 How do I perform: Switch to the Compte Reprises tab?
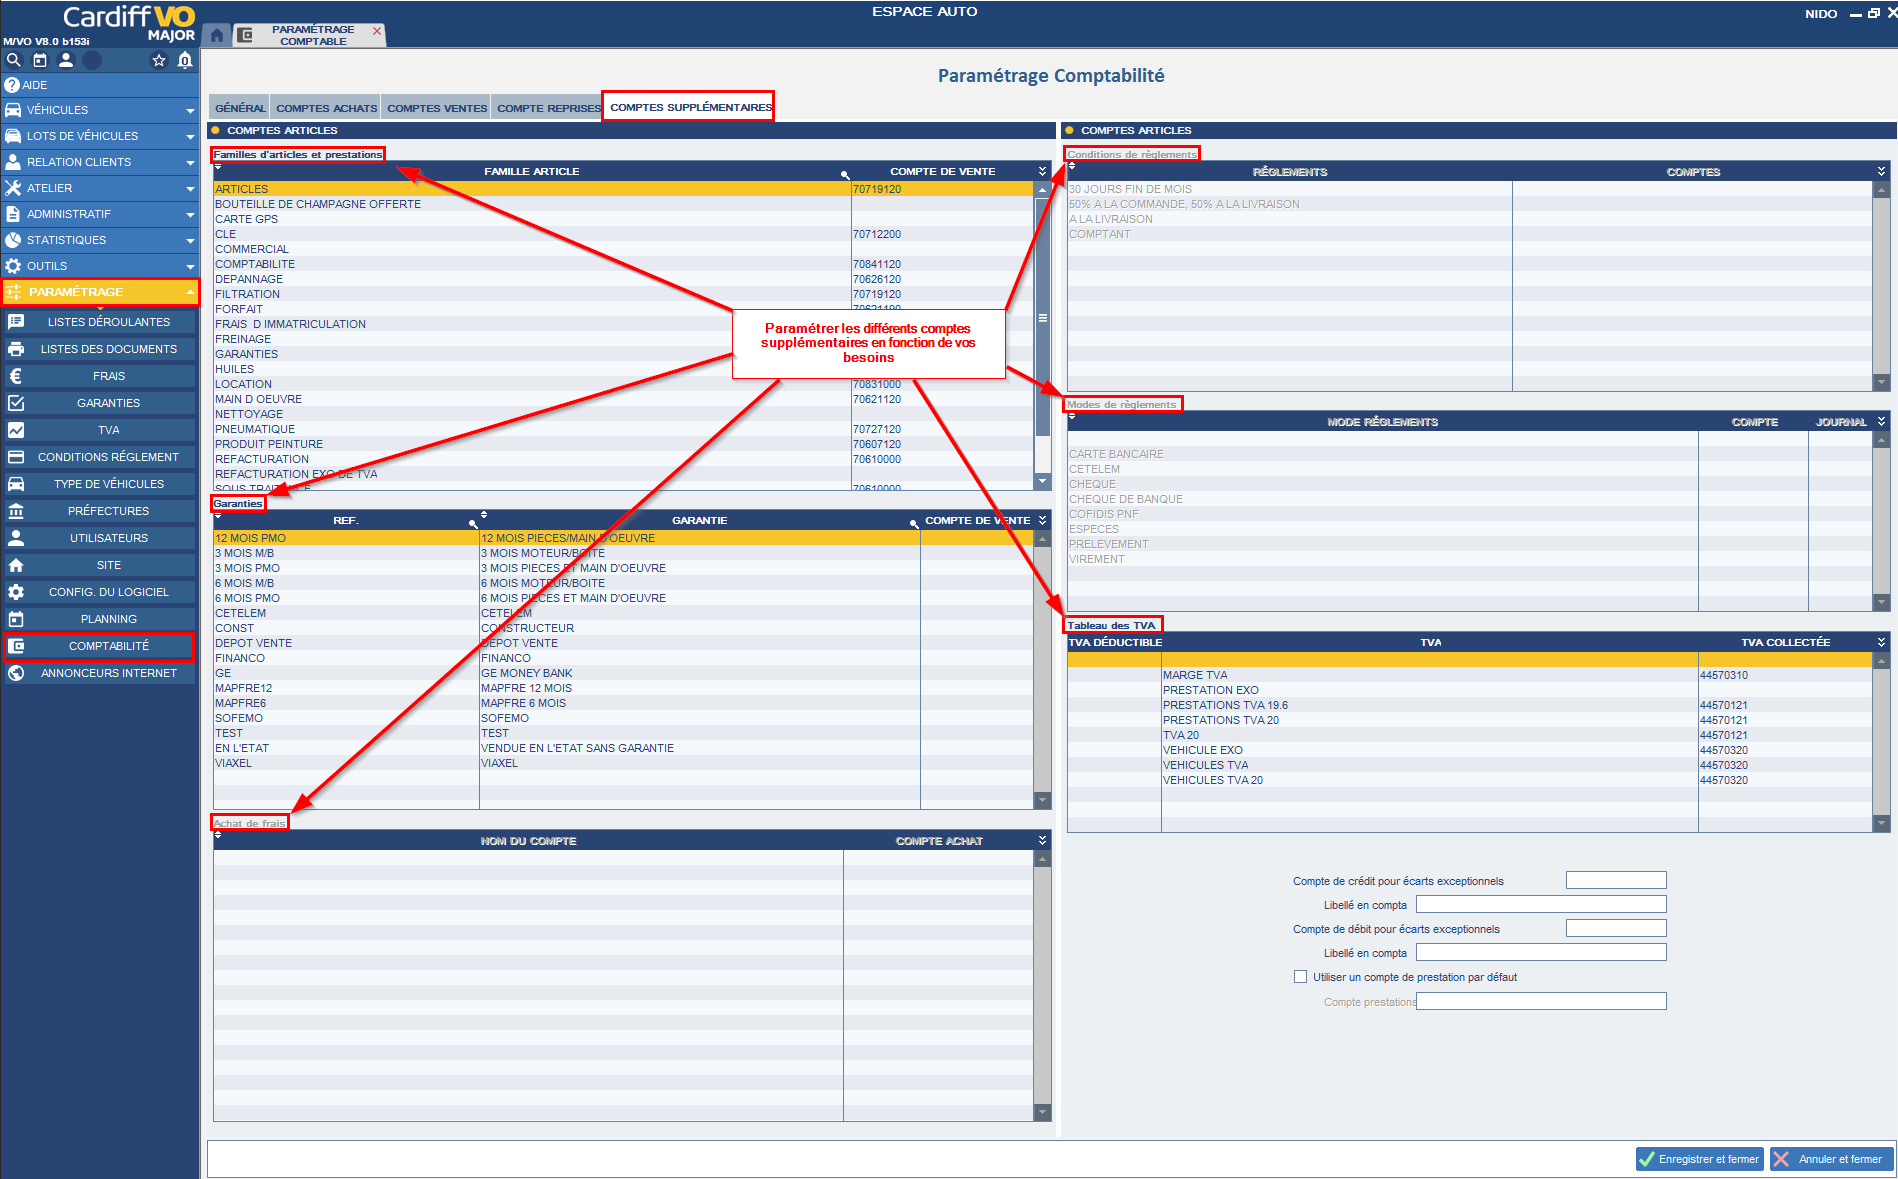coord(548,108)
